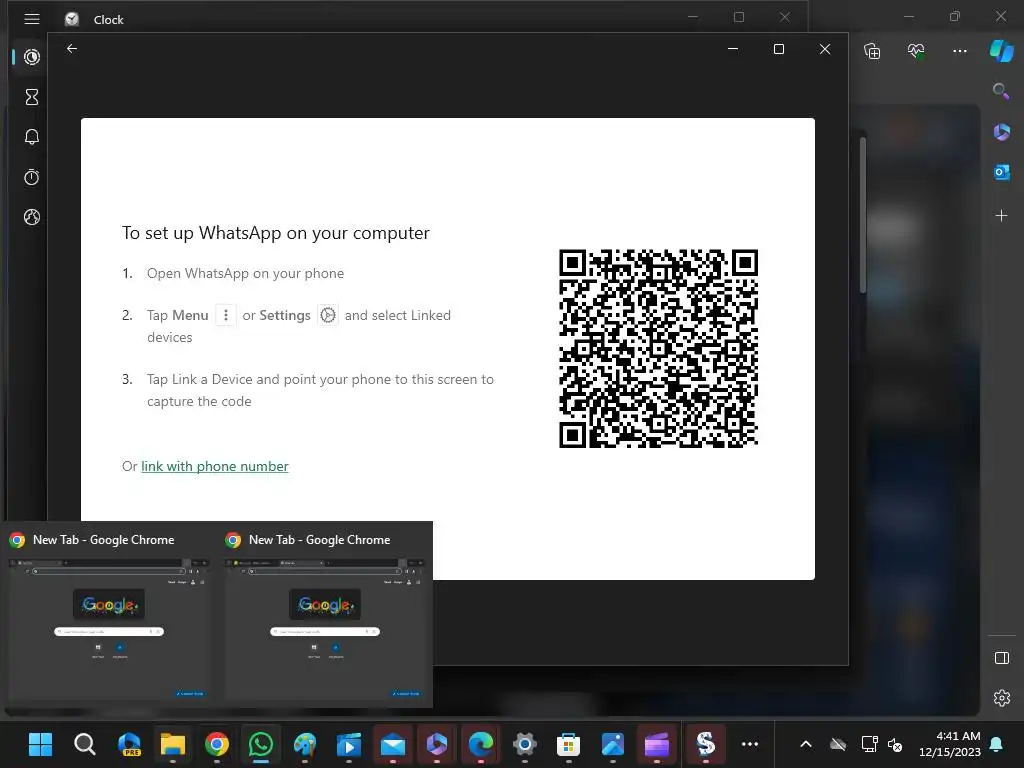
Task: Open the S-shaped app taskbar icon
Action: pos(705,744)
